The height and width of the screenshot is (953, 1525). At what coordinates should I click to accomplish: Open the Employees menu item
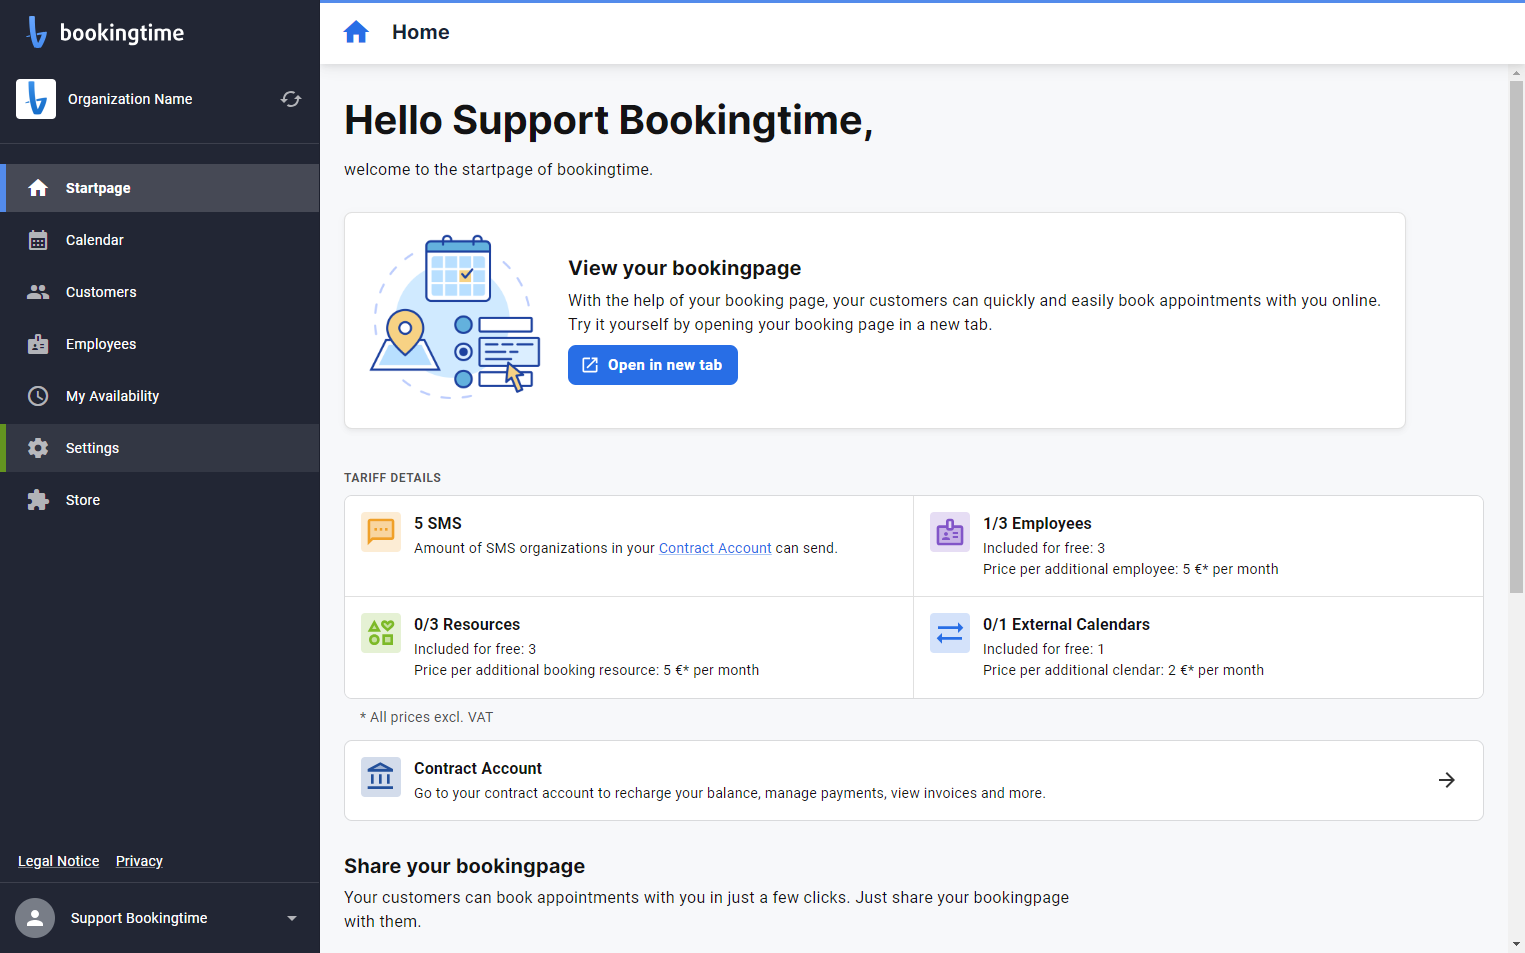coord(160,344)
